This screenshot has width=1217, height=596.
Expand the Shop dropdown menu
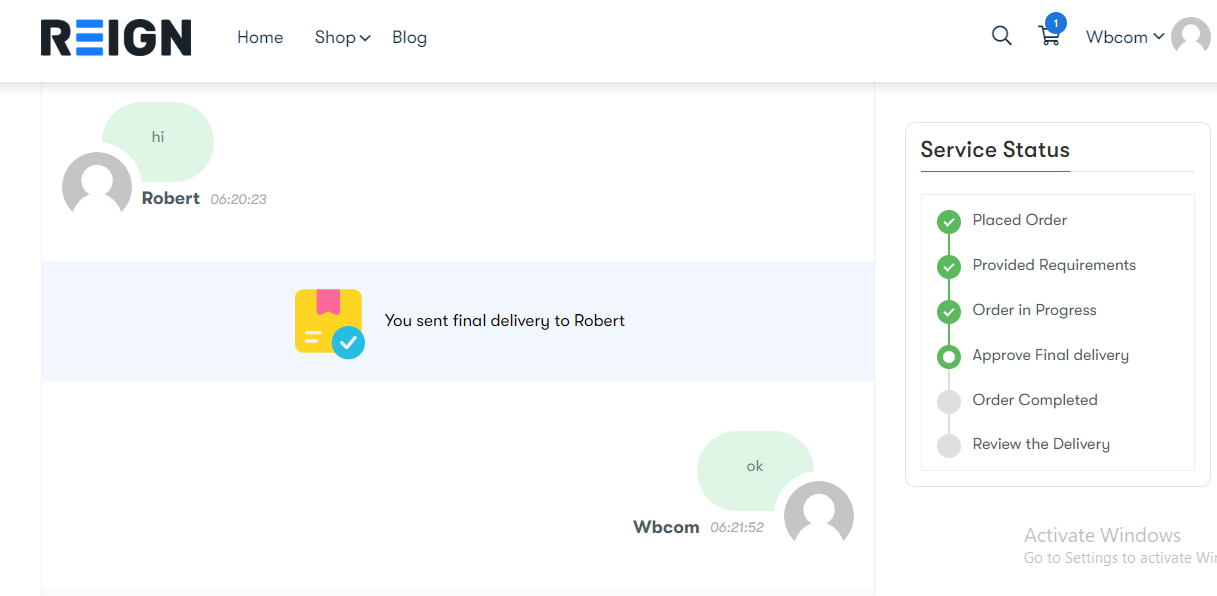coord(342,37)
